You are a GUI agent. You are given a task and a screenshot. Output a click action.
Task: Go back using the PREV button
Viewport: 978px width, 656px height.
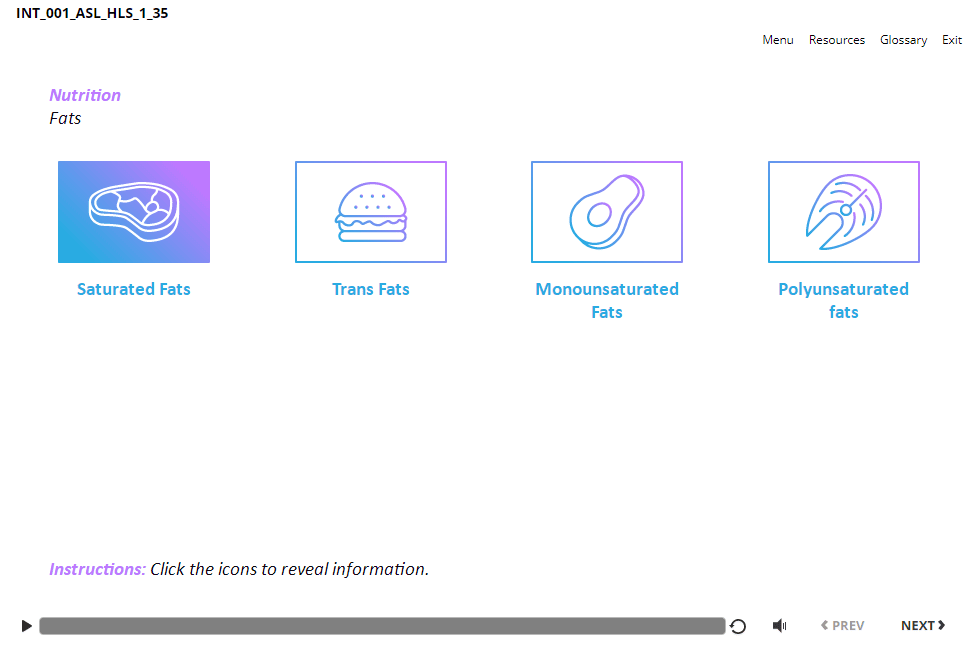pyautogui.click(x=842, y=626)
